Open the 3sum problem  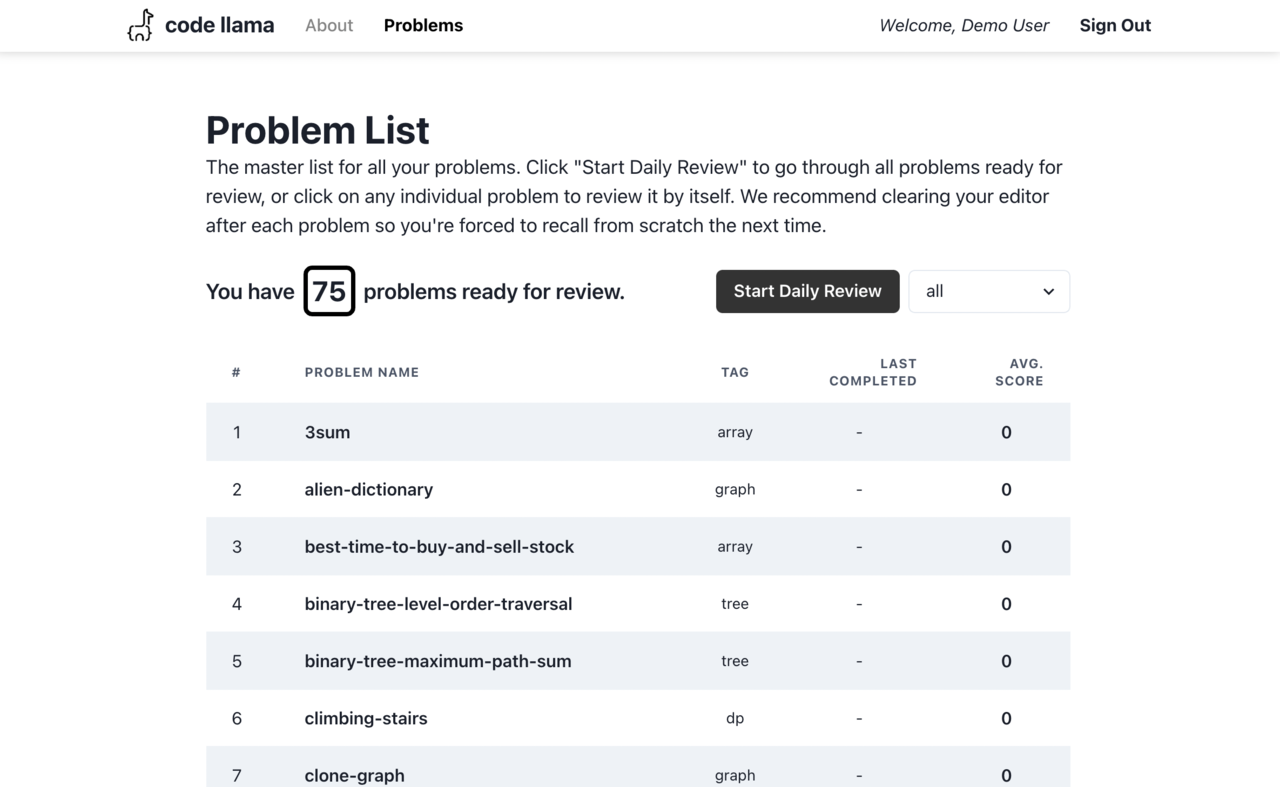pos(327,432)
